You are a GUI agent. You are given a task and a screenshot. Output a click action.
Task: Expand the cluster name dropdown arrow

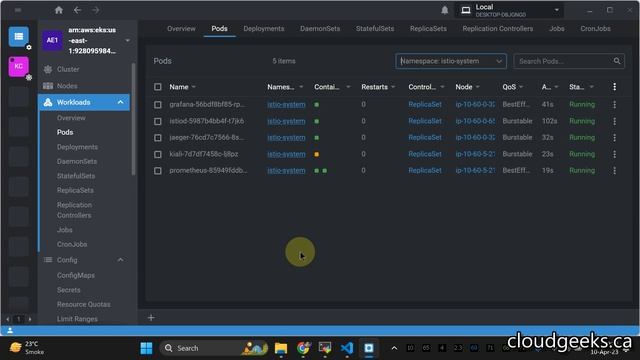coord(127,40)
